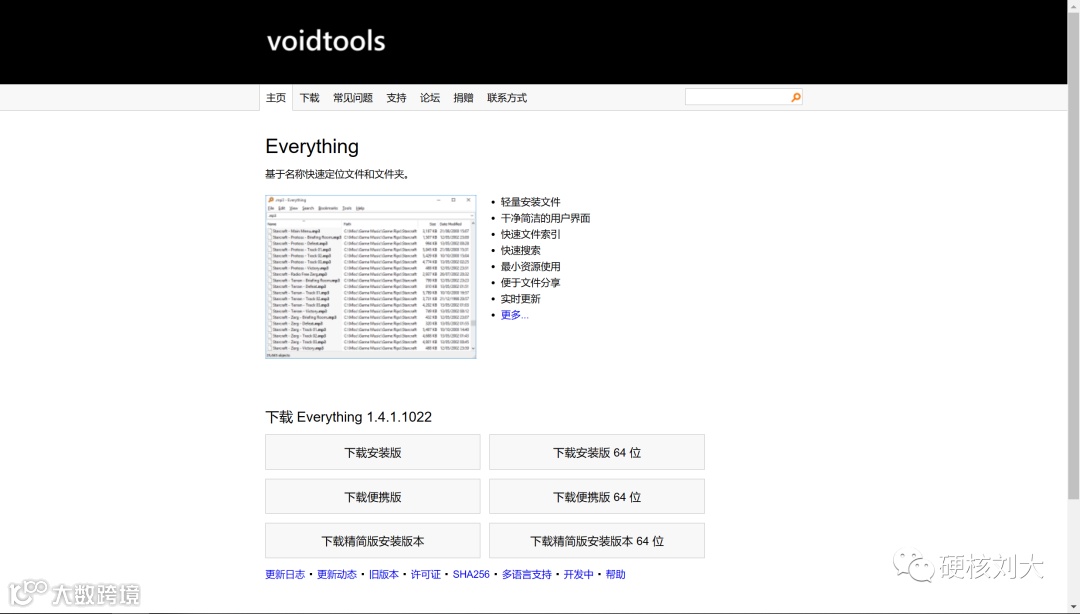This screenshot has width=1080, height=614.
Task: Click the 下载精简版安装版本 button
Action: coord(373,540)
